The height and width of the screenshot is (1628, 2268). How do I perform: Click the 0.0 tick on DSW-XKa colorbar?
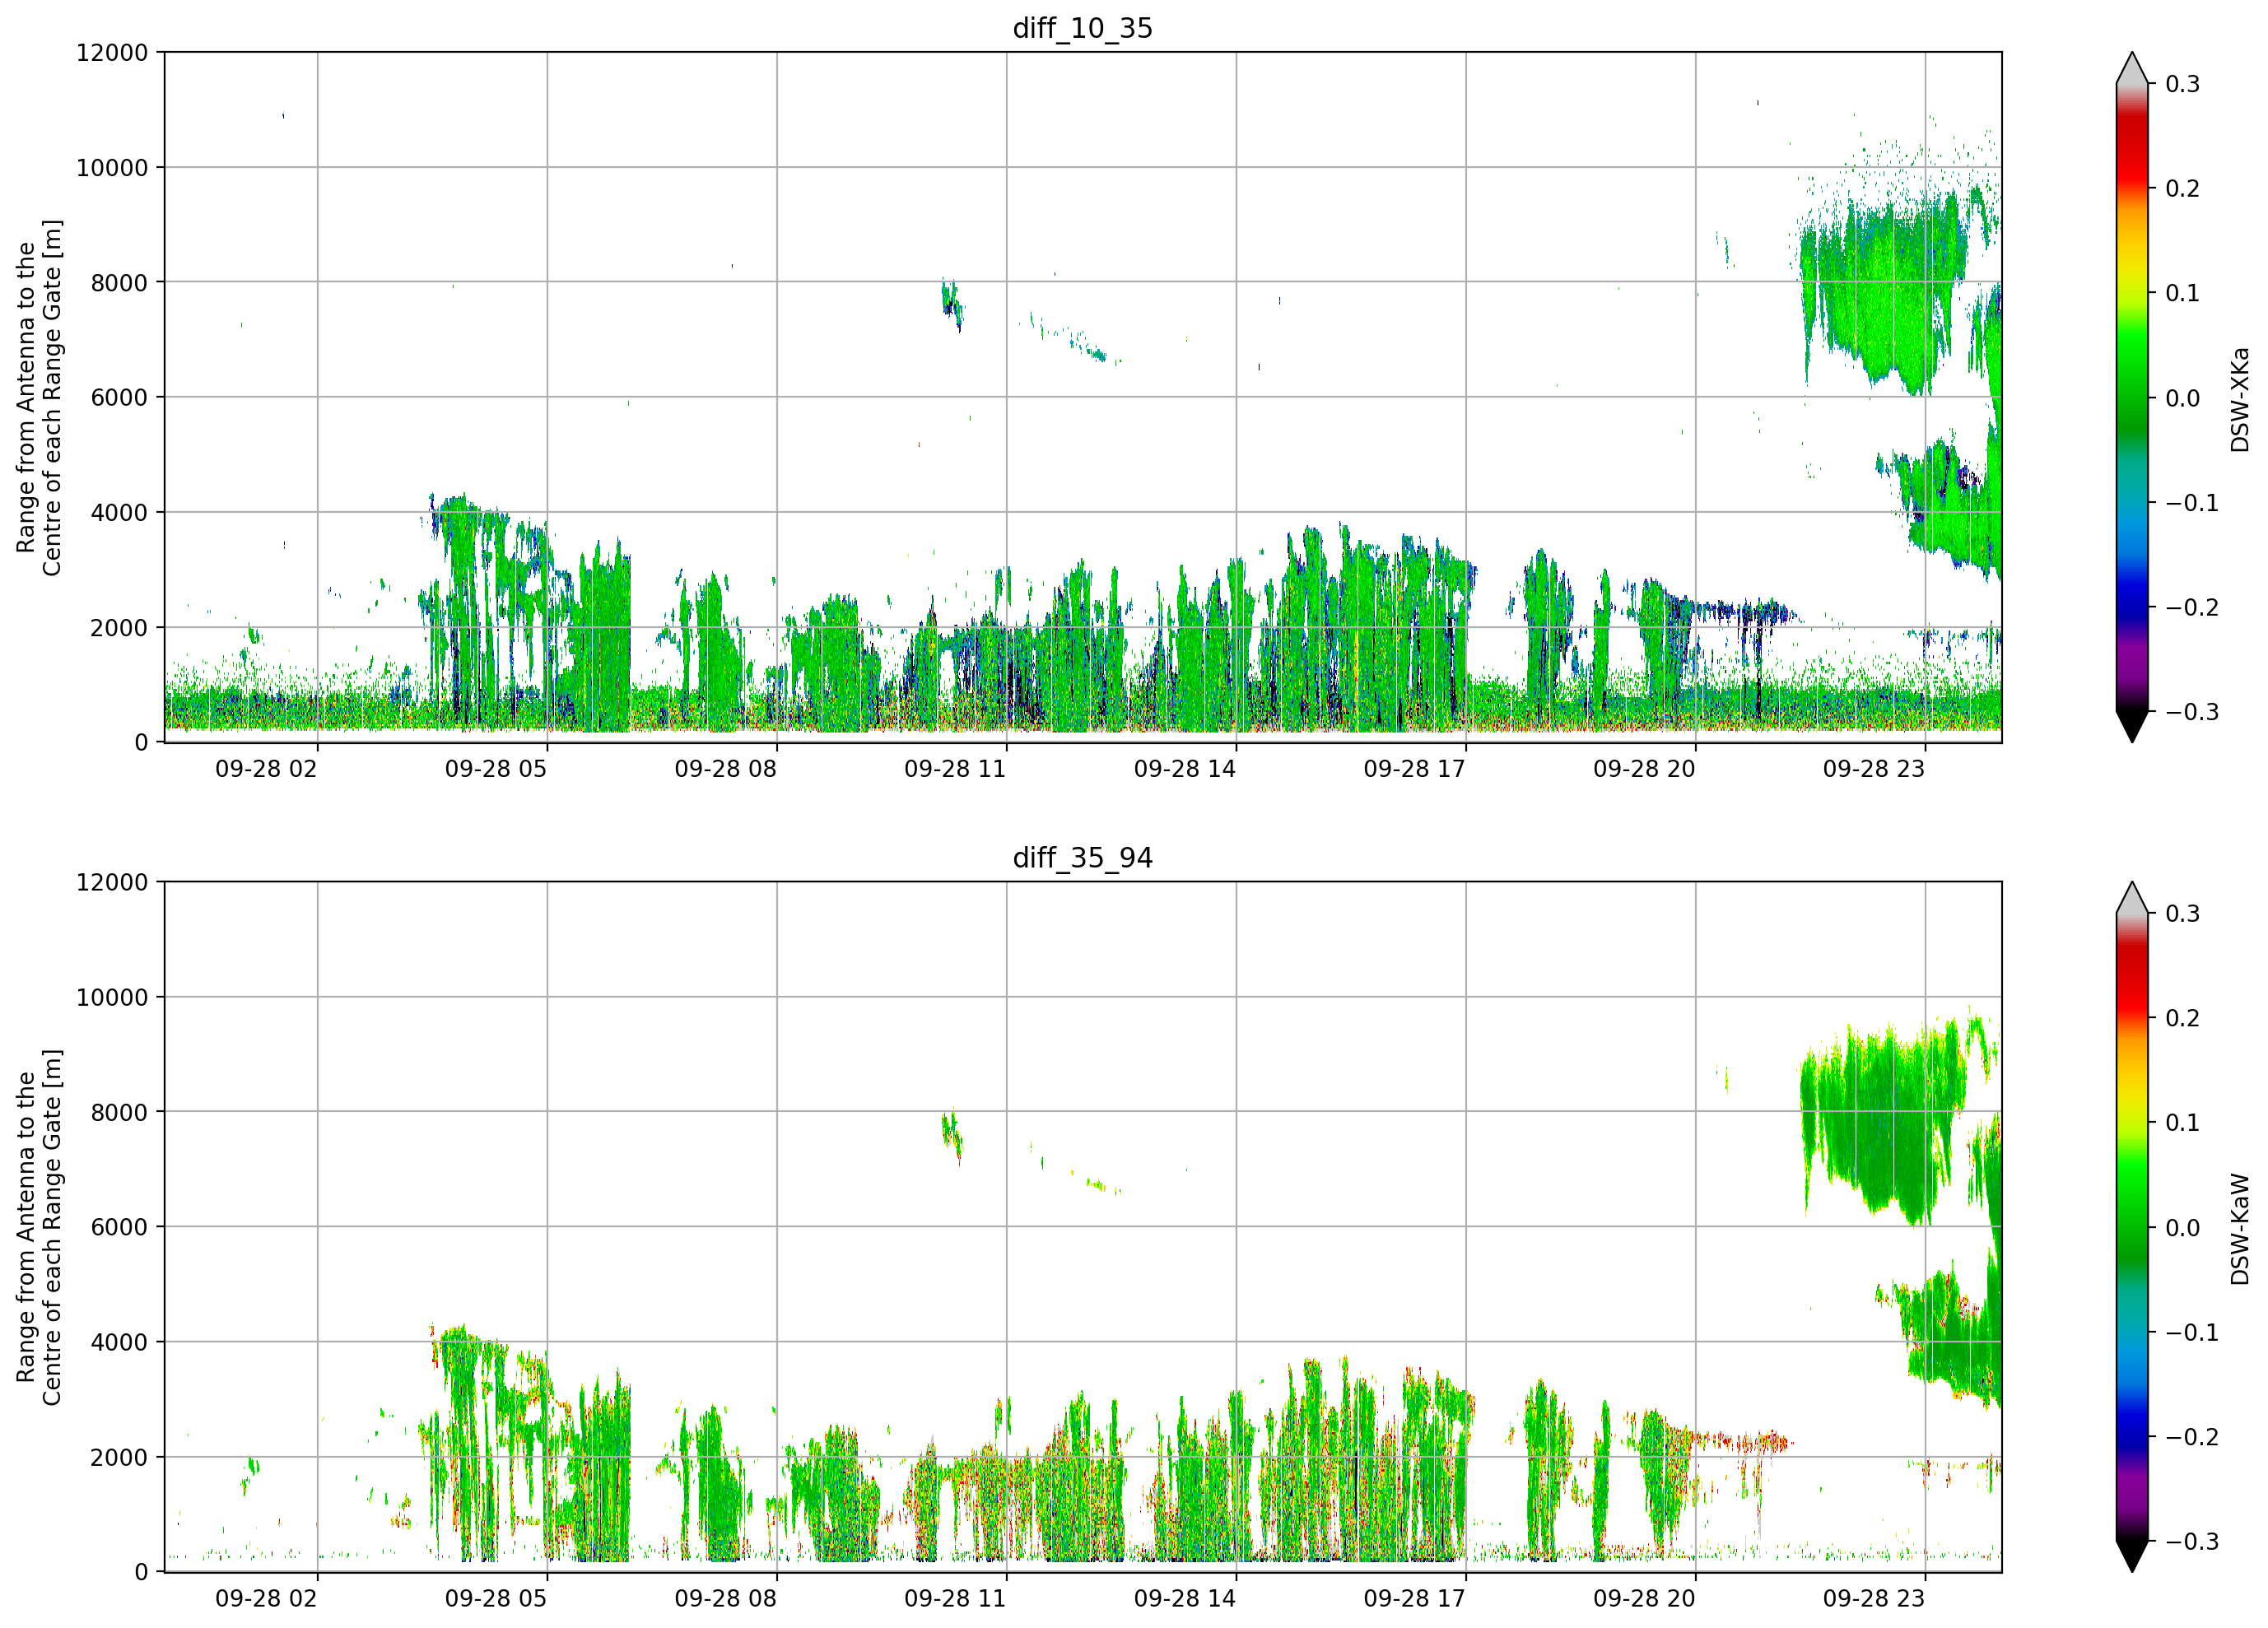click(2183, 398)
